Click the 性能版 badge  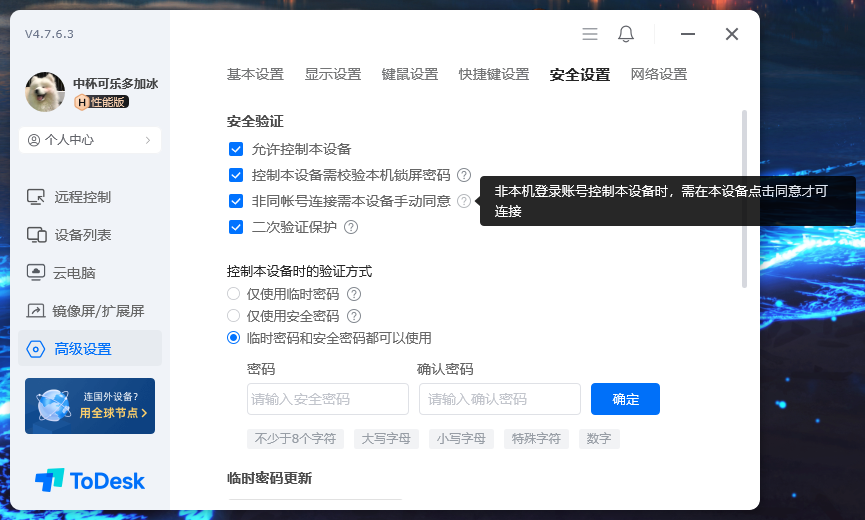102,102
